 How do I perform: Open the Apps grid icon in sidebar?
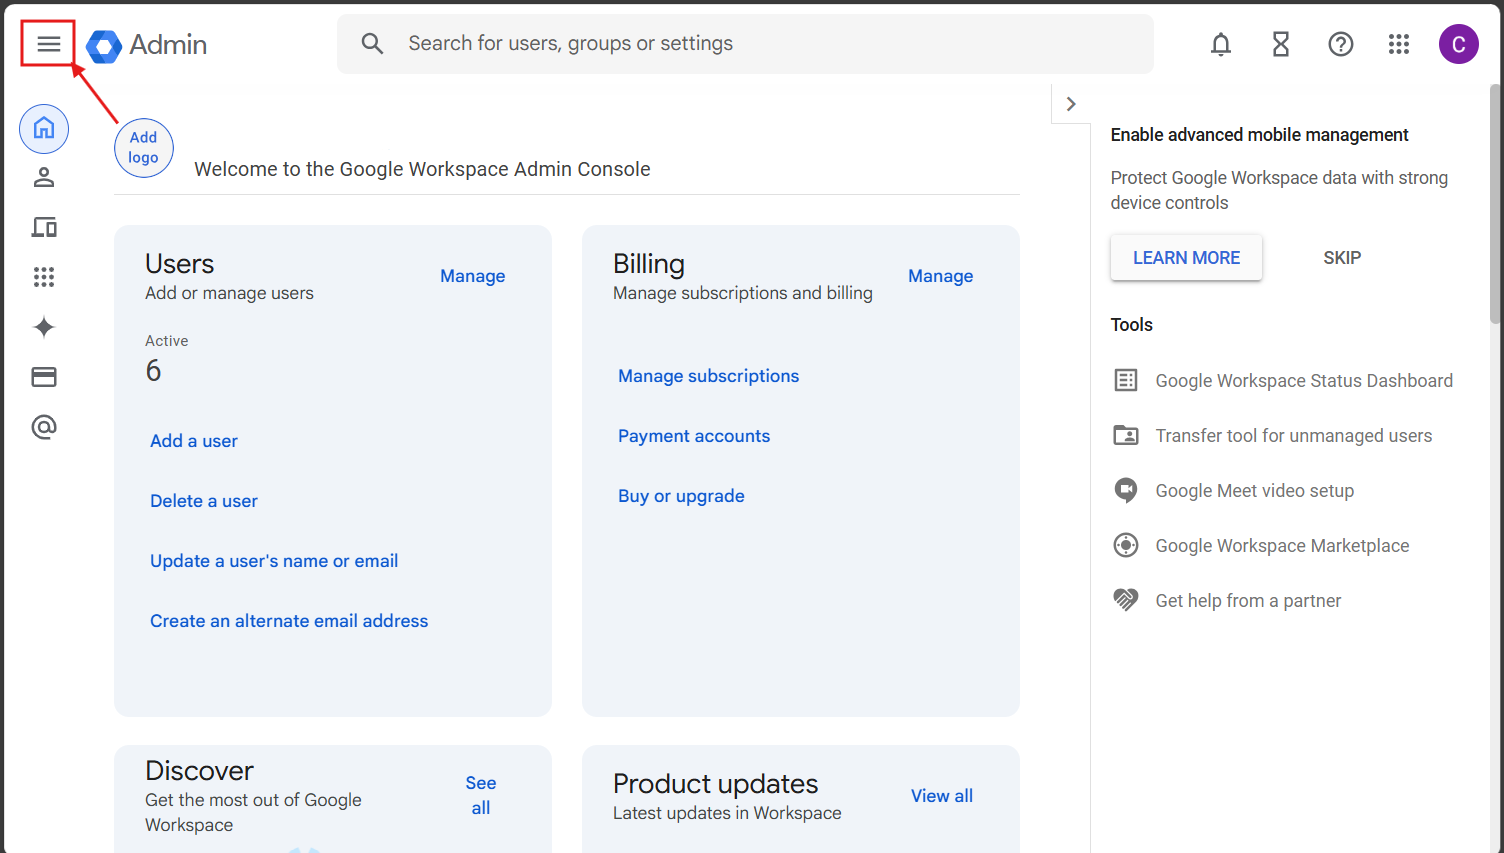pos(44,277)
